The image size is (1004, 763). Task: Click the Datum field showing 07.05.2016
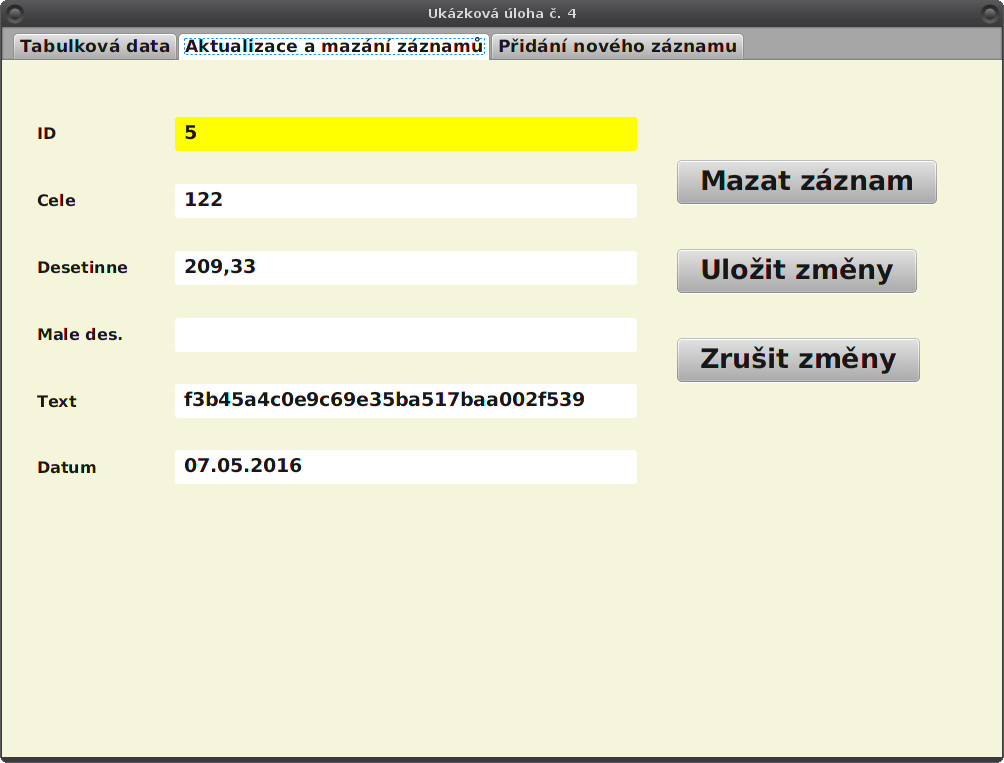405,466
